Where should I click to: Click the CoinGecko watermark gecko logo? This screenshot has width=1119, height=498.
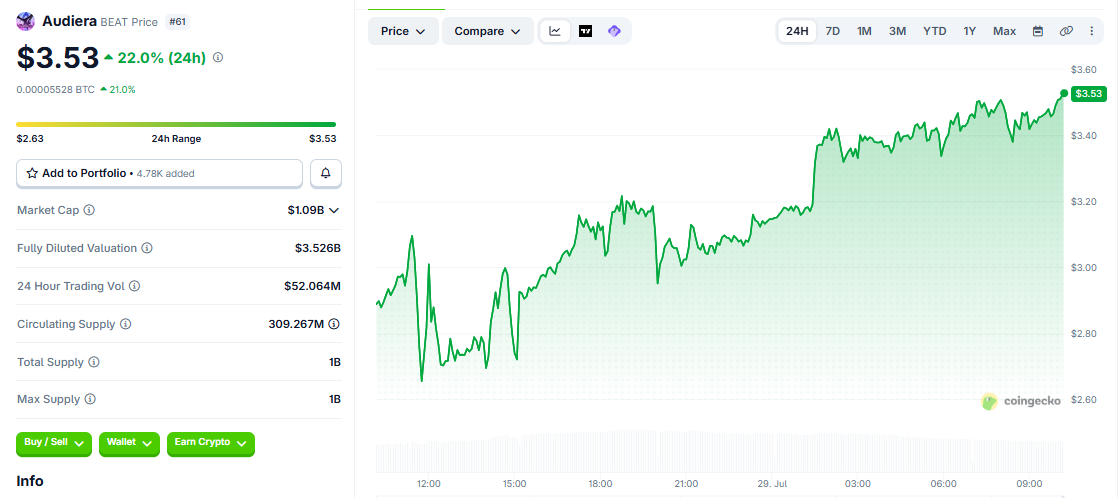[x=990, y=401]
